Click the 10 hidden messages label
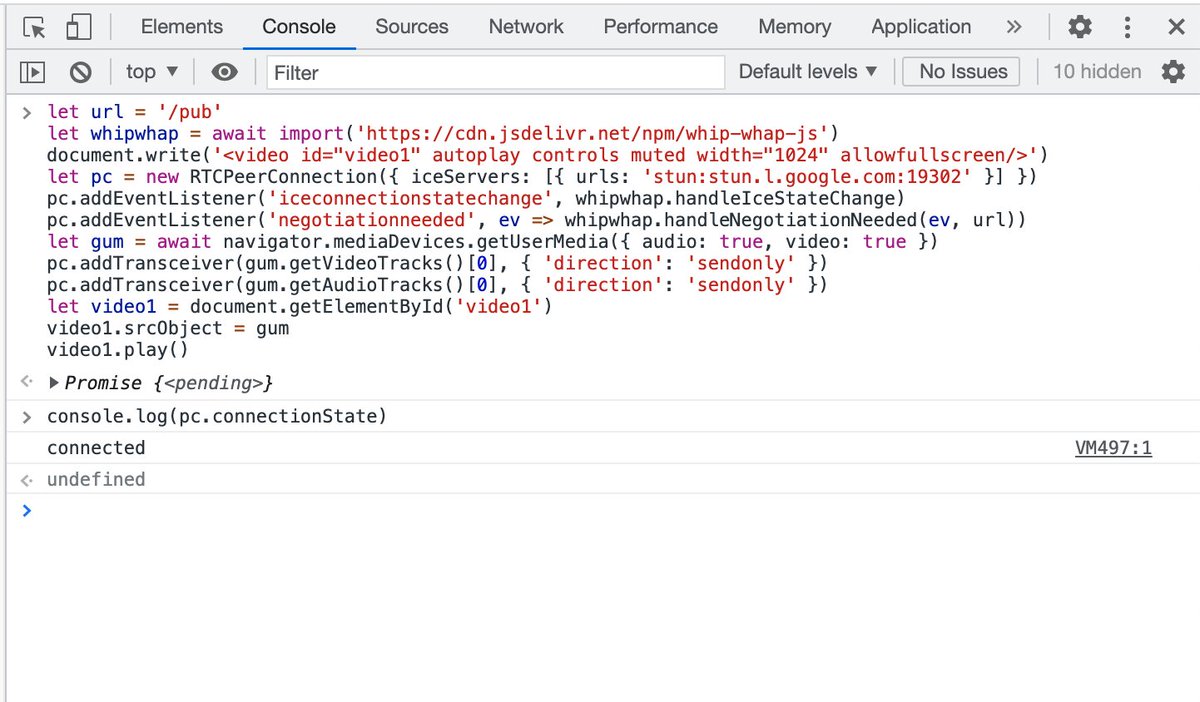This screenshot has height=702, width=1200. [1097, 71]
